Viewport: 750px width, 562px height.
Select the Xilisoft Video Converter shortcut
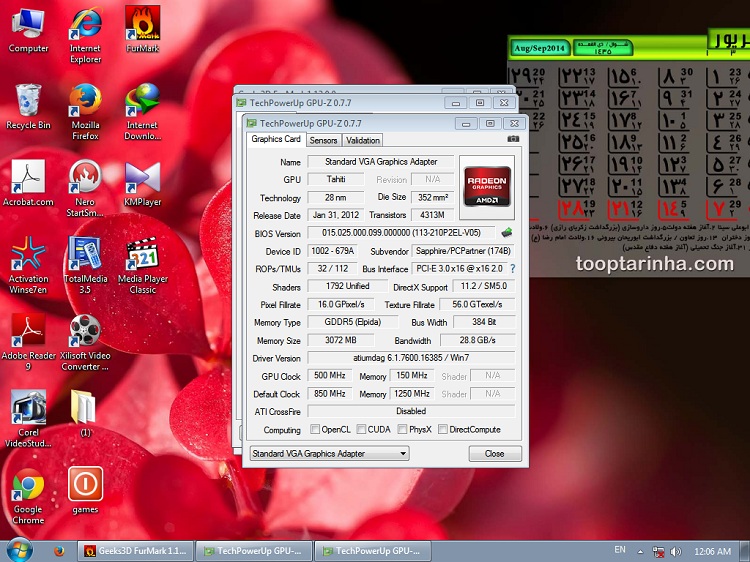tap(85, 342)
